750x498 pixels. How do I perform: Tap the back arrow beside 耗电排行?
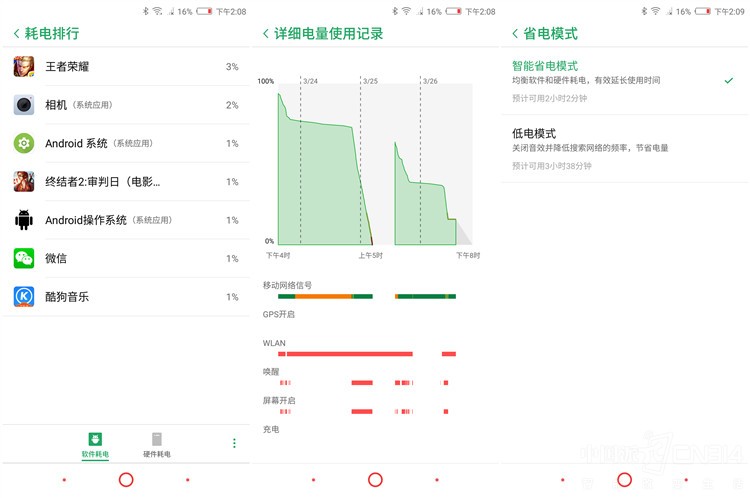coord(17,33)
